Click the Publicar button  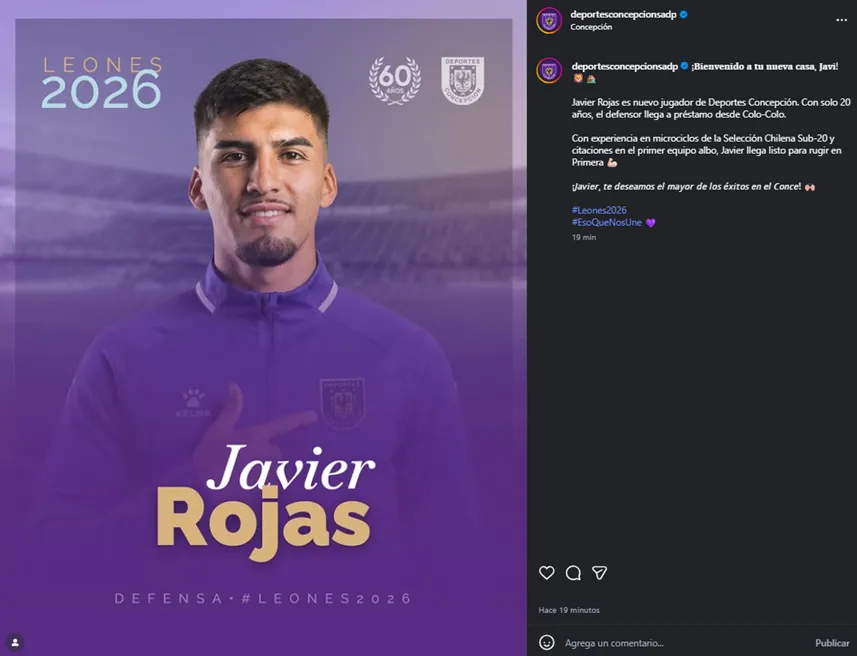pos(832,643)
